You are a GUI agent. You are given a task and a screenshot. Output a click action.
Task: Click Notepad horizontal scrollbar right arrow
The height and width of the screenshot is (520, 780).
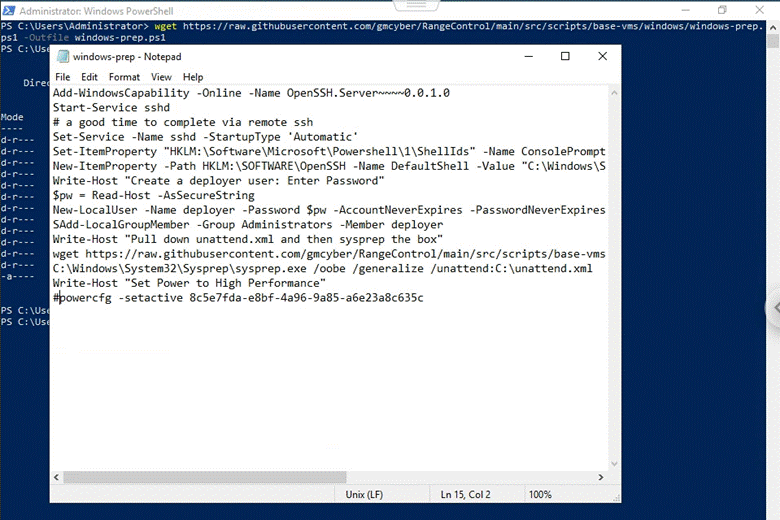click(601, 477)
